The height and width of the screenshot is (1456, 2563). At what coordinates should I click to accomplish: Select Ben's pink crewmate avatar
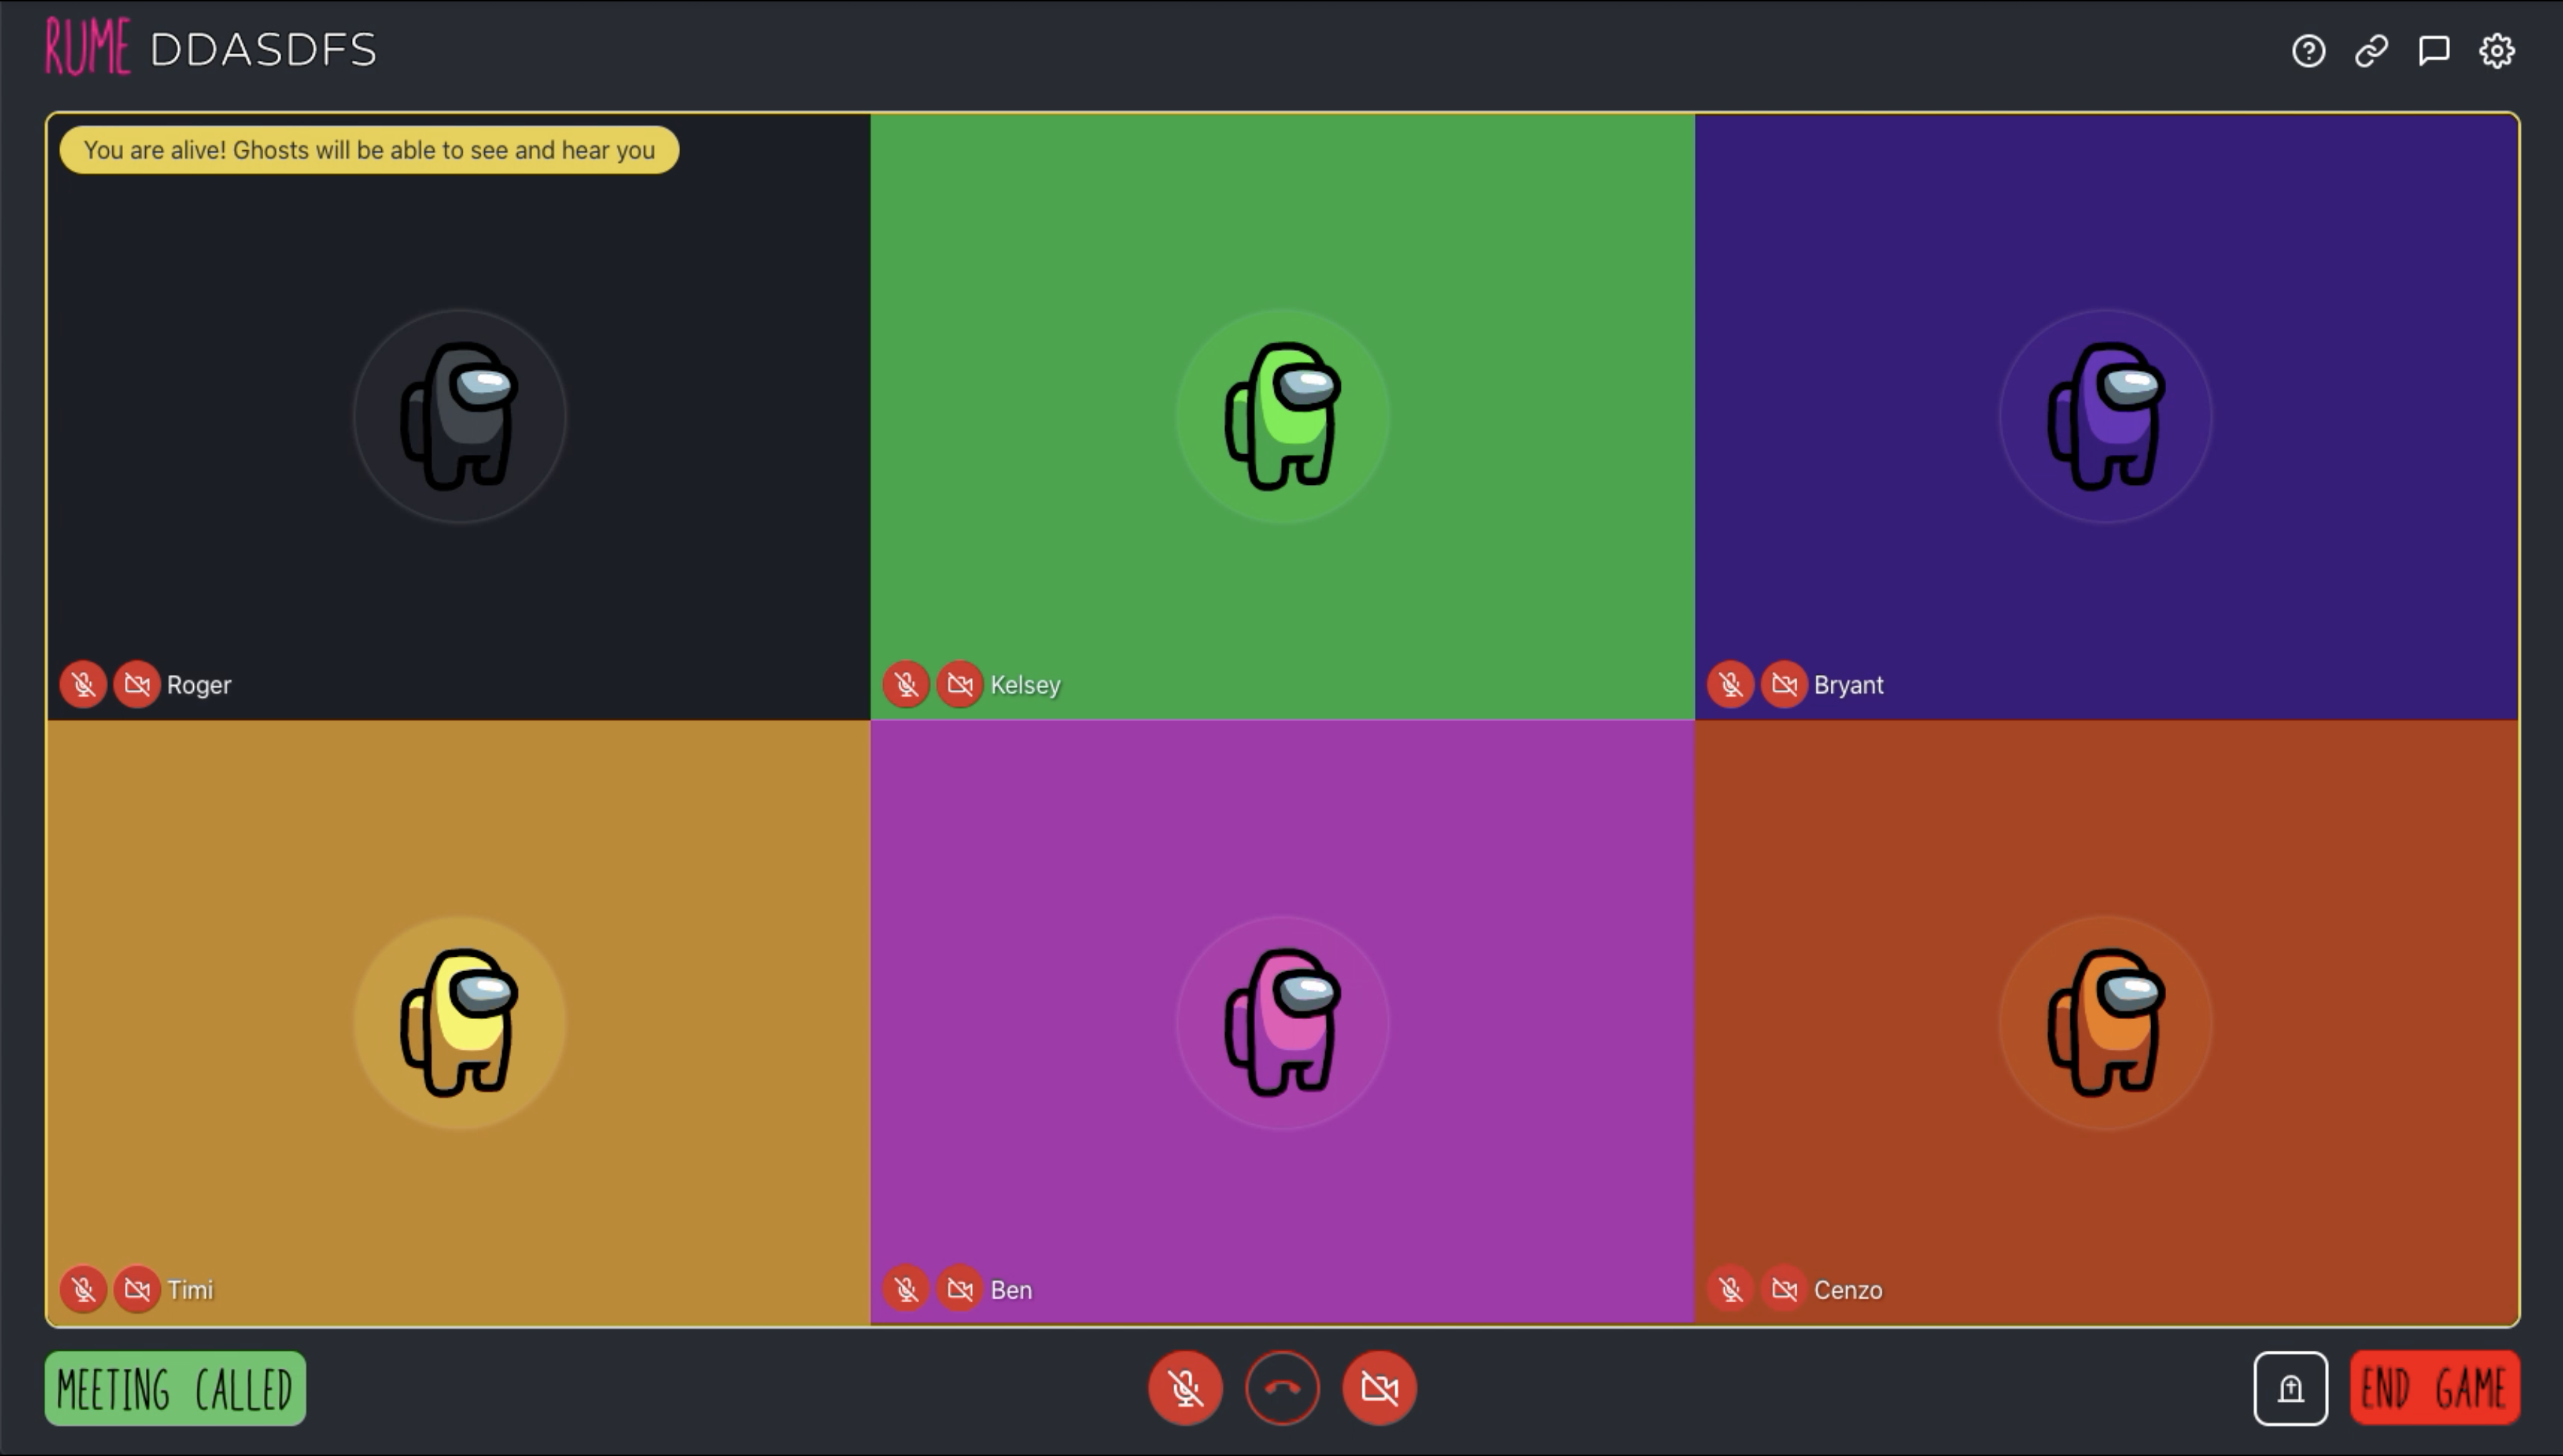coord(1282,1022)
